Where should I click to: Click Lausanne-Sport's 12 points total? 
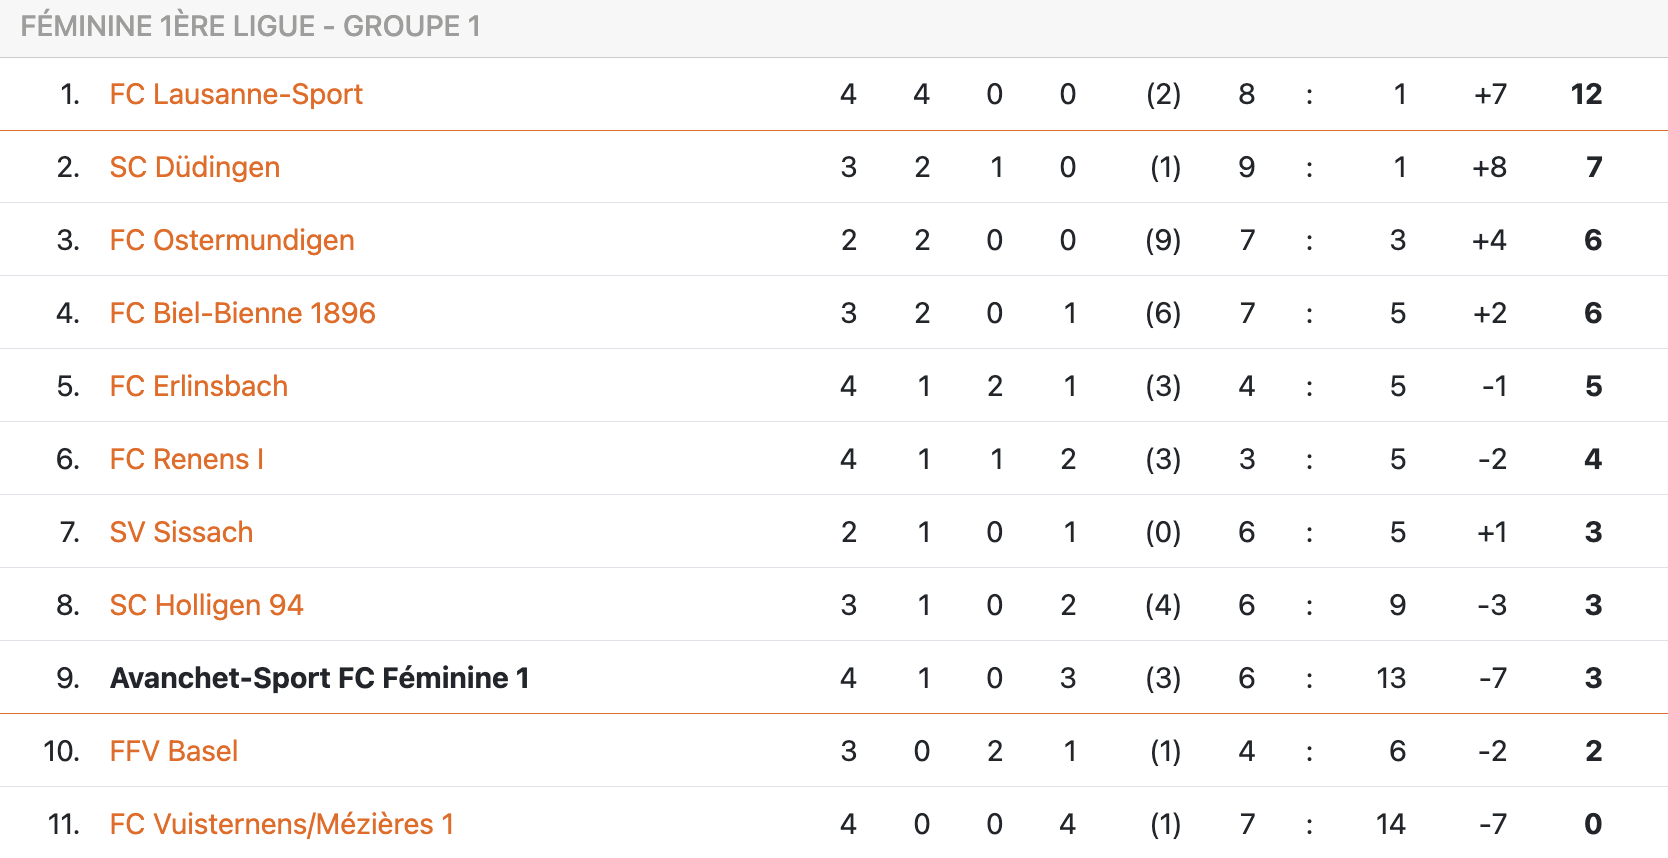point(1586,94)
